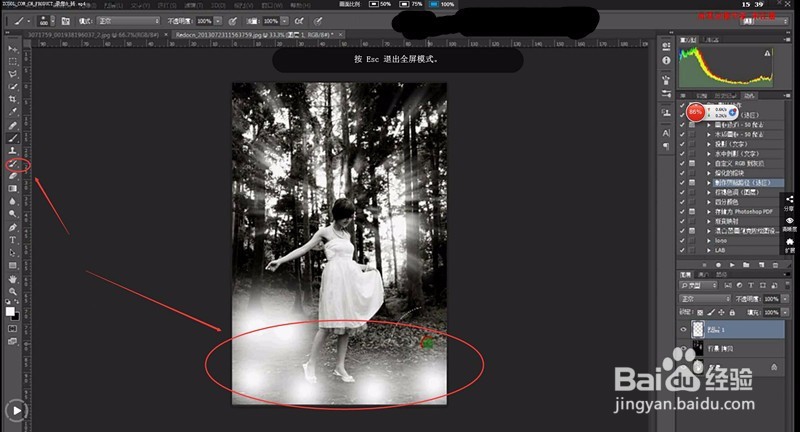Open the brush mode dropdown in options bar

pyautogui.click(x=129, y=21)
